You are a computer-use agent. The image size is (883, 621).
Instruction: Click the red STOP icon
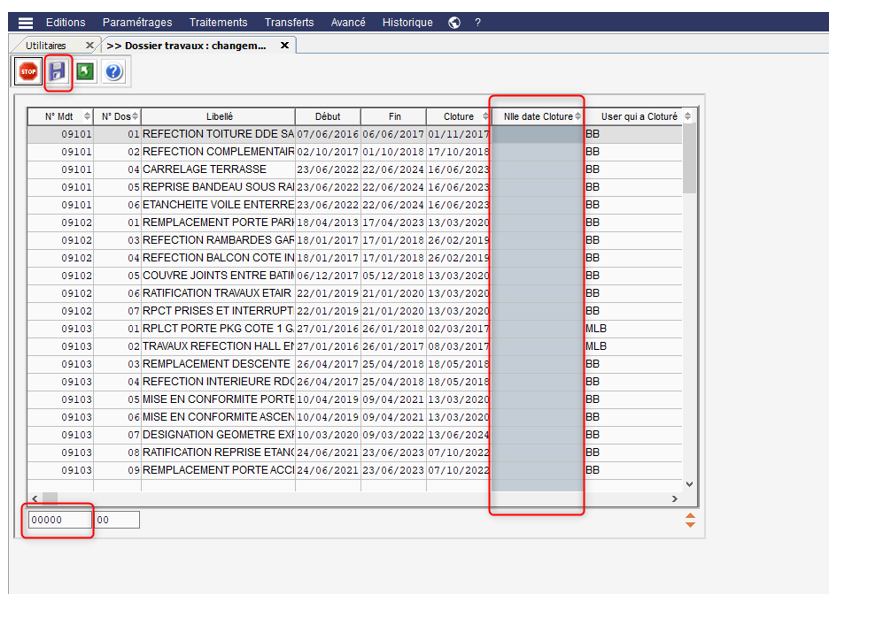pos(28,71)
